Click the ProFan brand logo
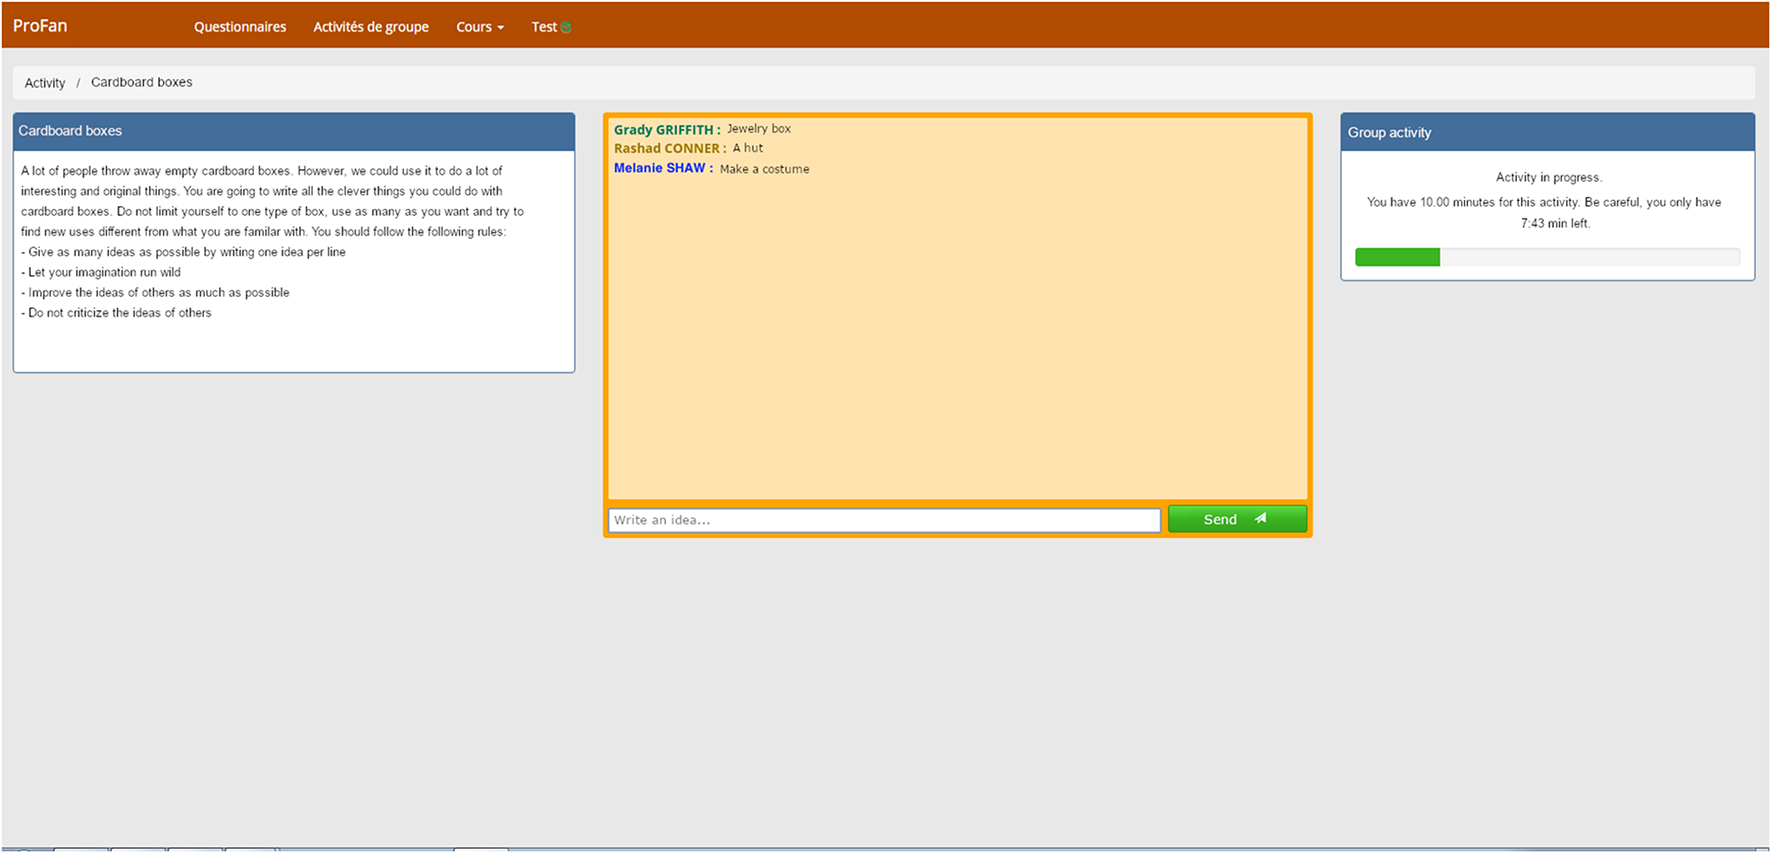Image resolution: width=1772 pixels, height=854 pixels. pyautogui.click(x=40, y=26)
